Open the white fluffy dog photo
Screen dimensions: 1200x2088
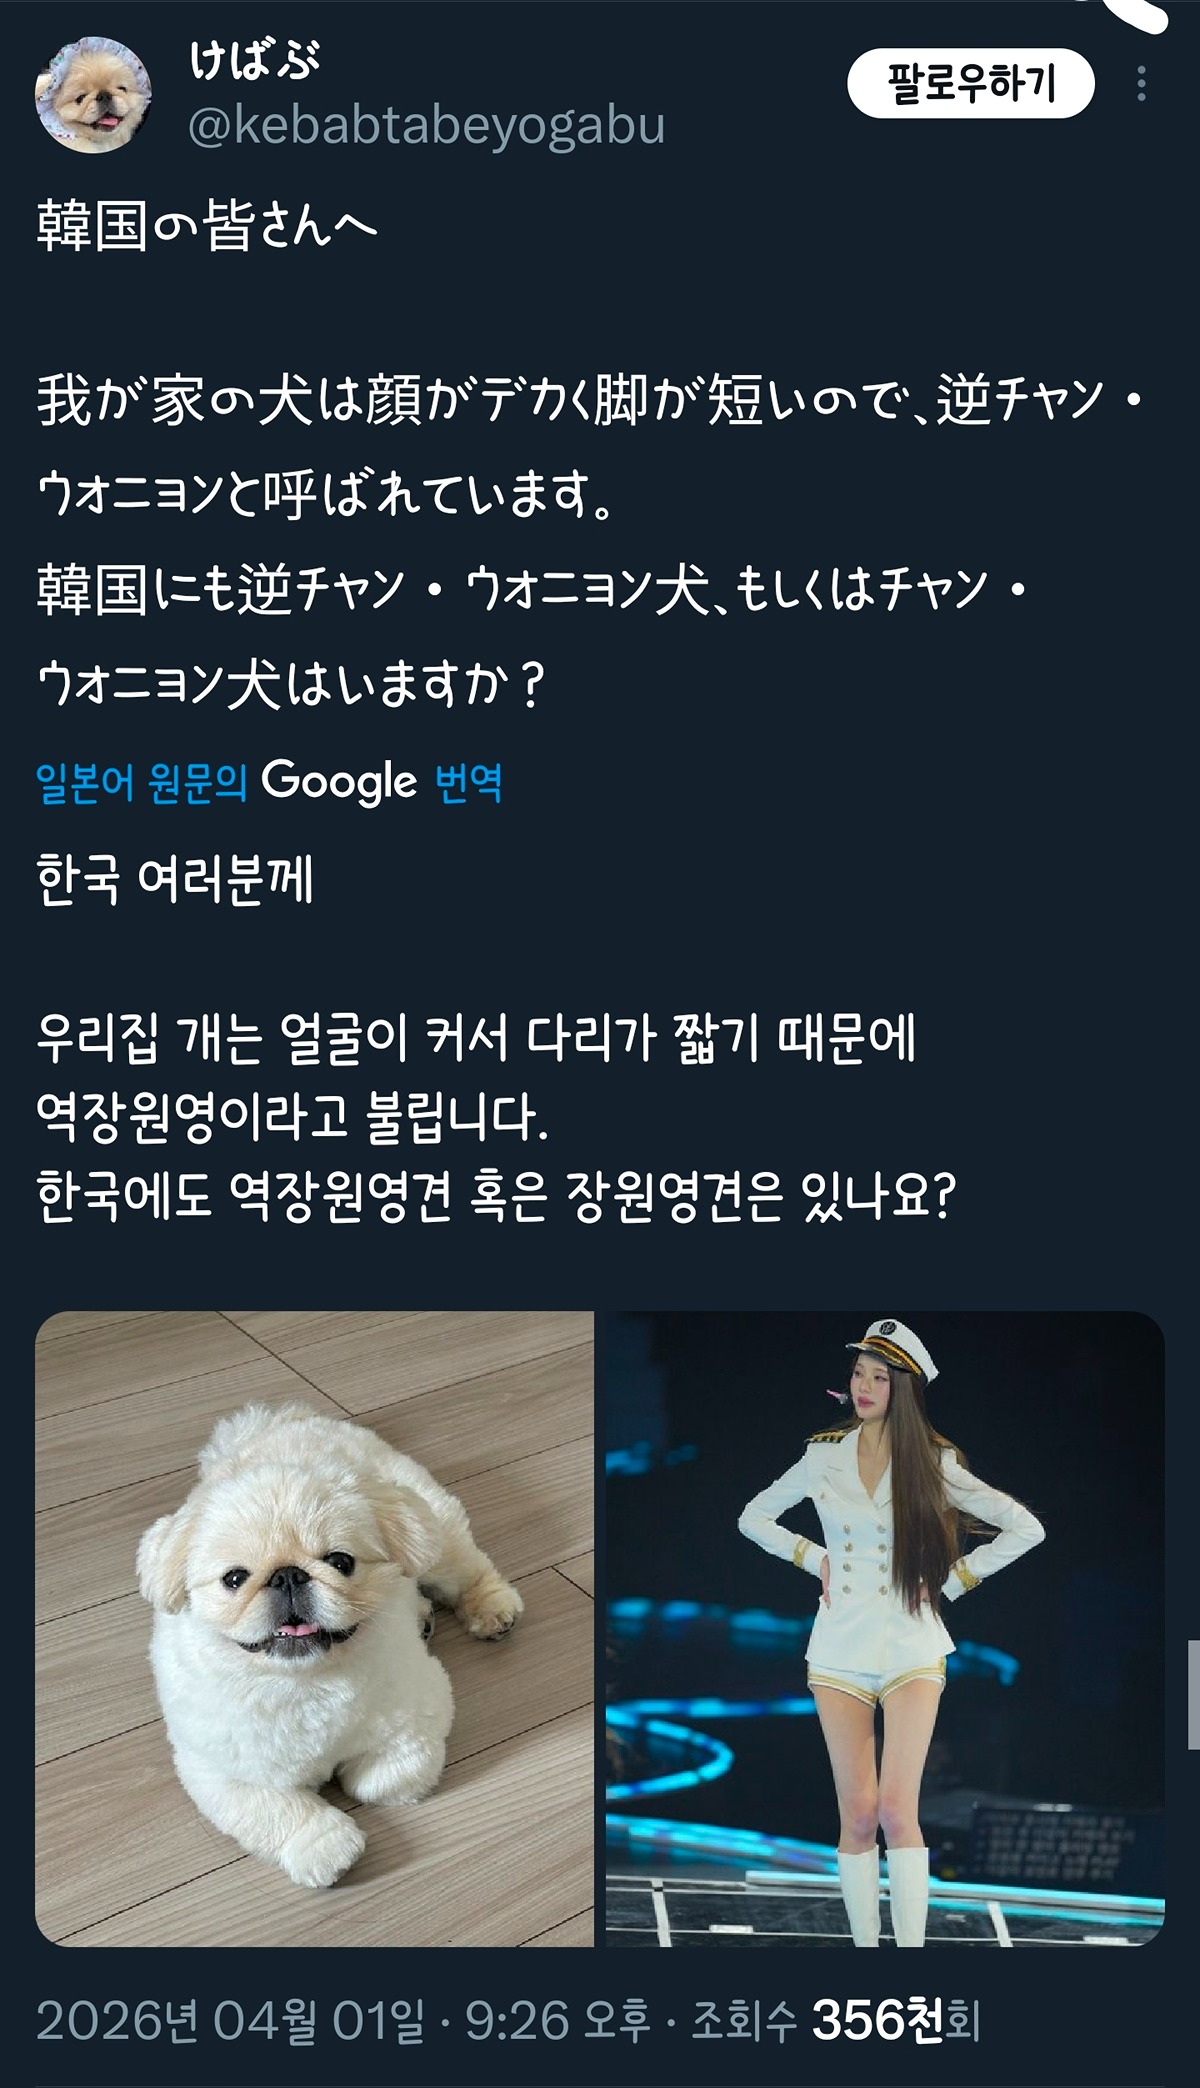tap(314, 1628)
